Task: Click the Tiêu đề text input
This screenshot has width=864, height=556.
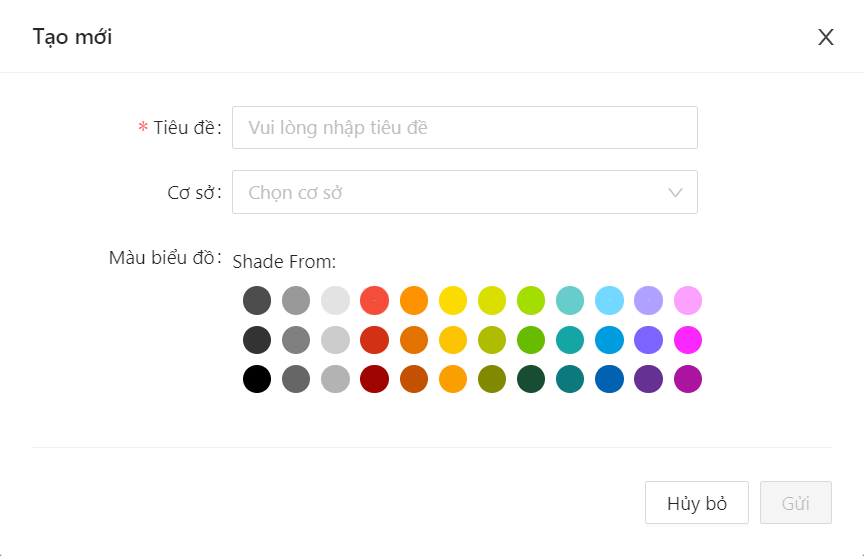Action: coord(464,128)
